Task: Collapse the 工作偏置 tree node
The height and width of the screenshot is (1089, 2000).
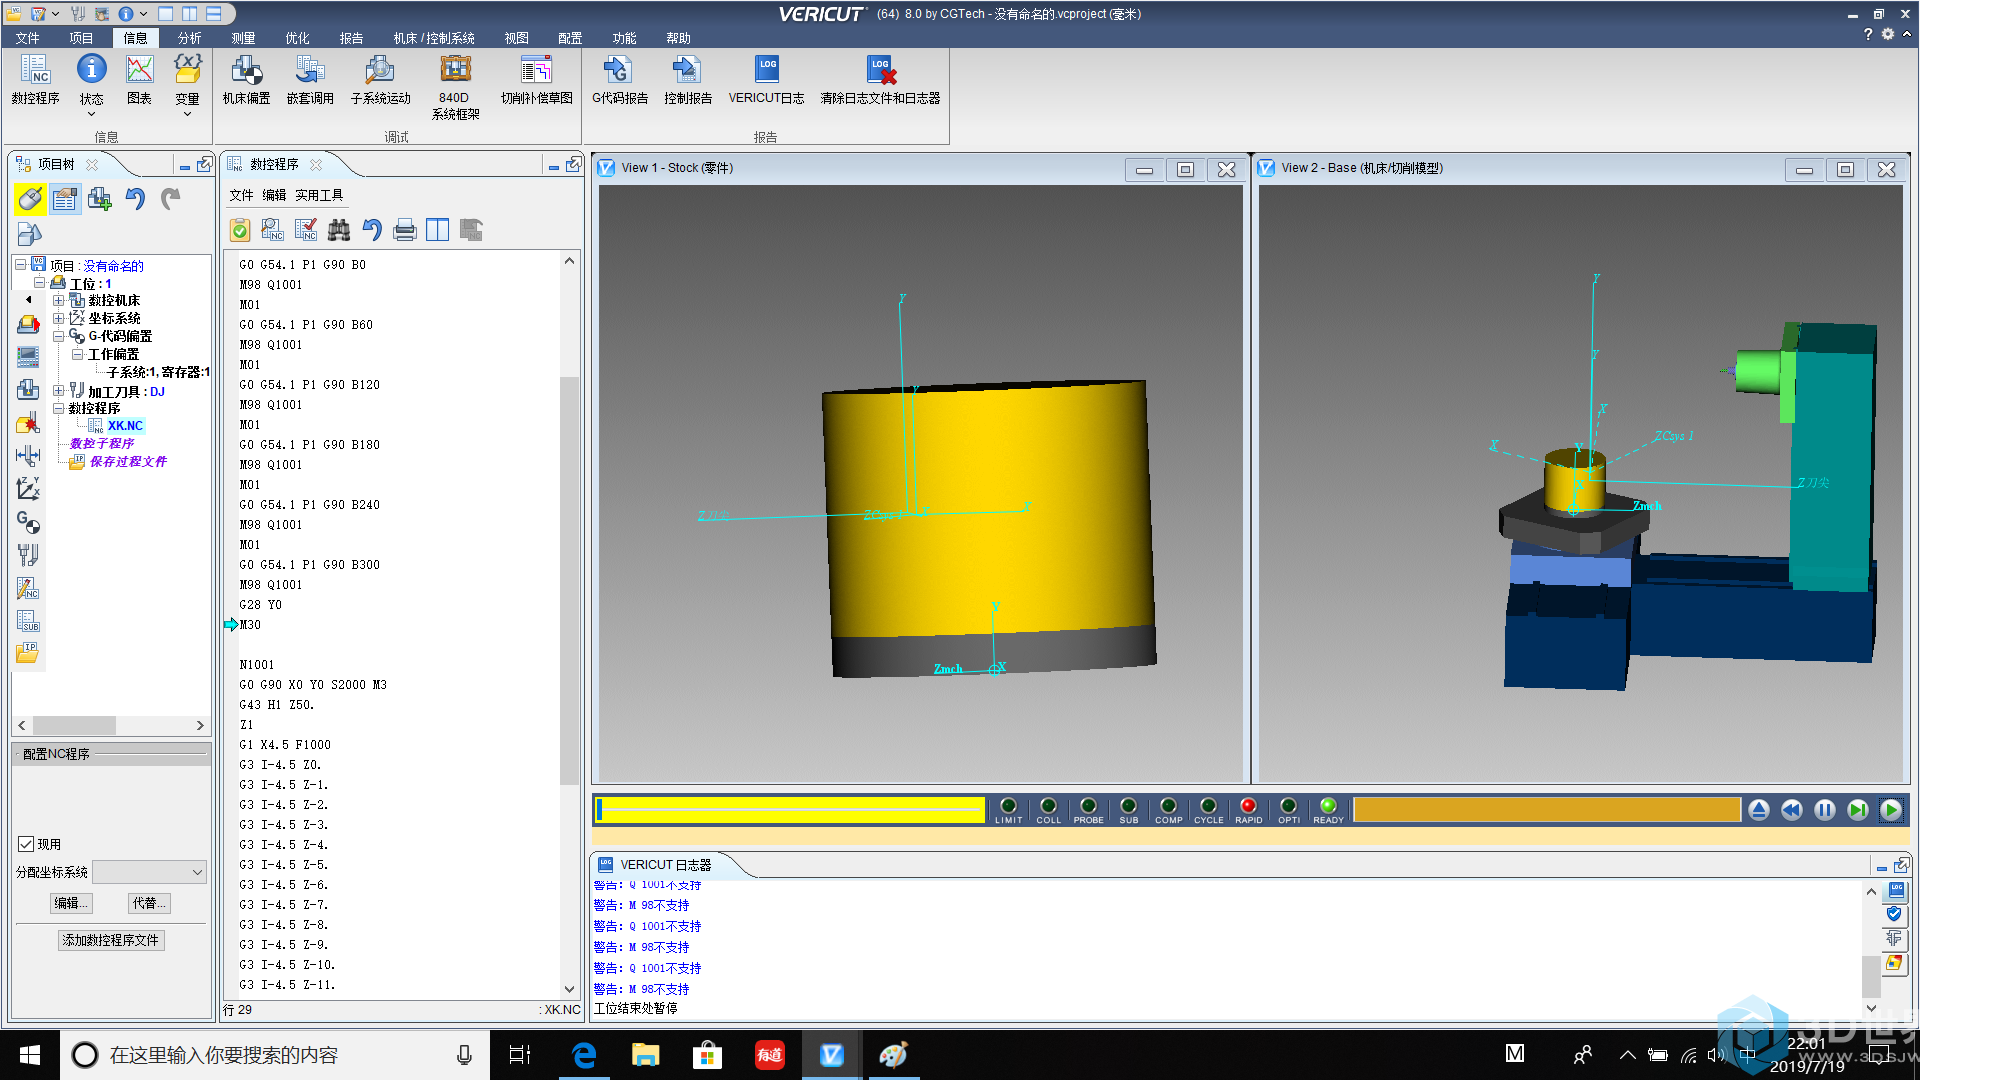Action: [x=77, y=354]
